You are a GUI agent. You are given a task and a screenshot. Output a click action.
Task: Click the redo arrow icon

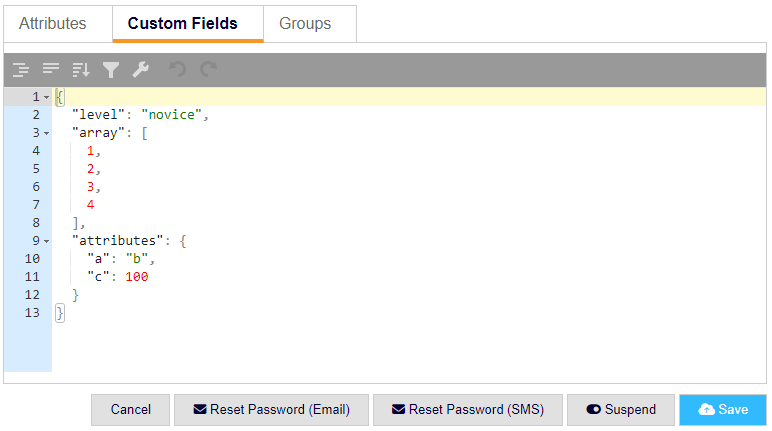point(208,69)
